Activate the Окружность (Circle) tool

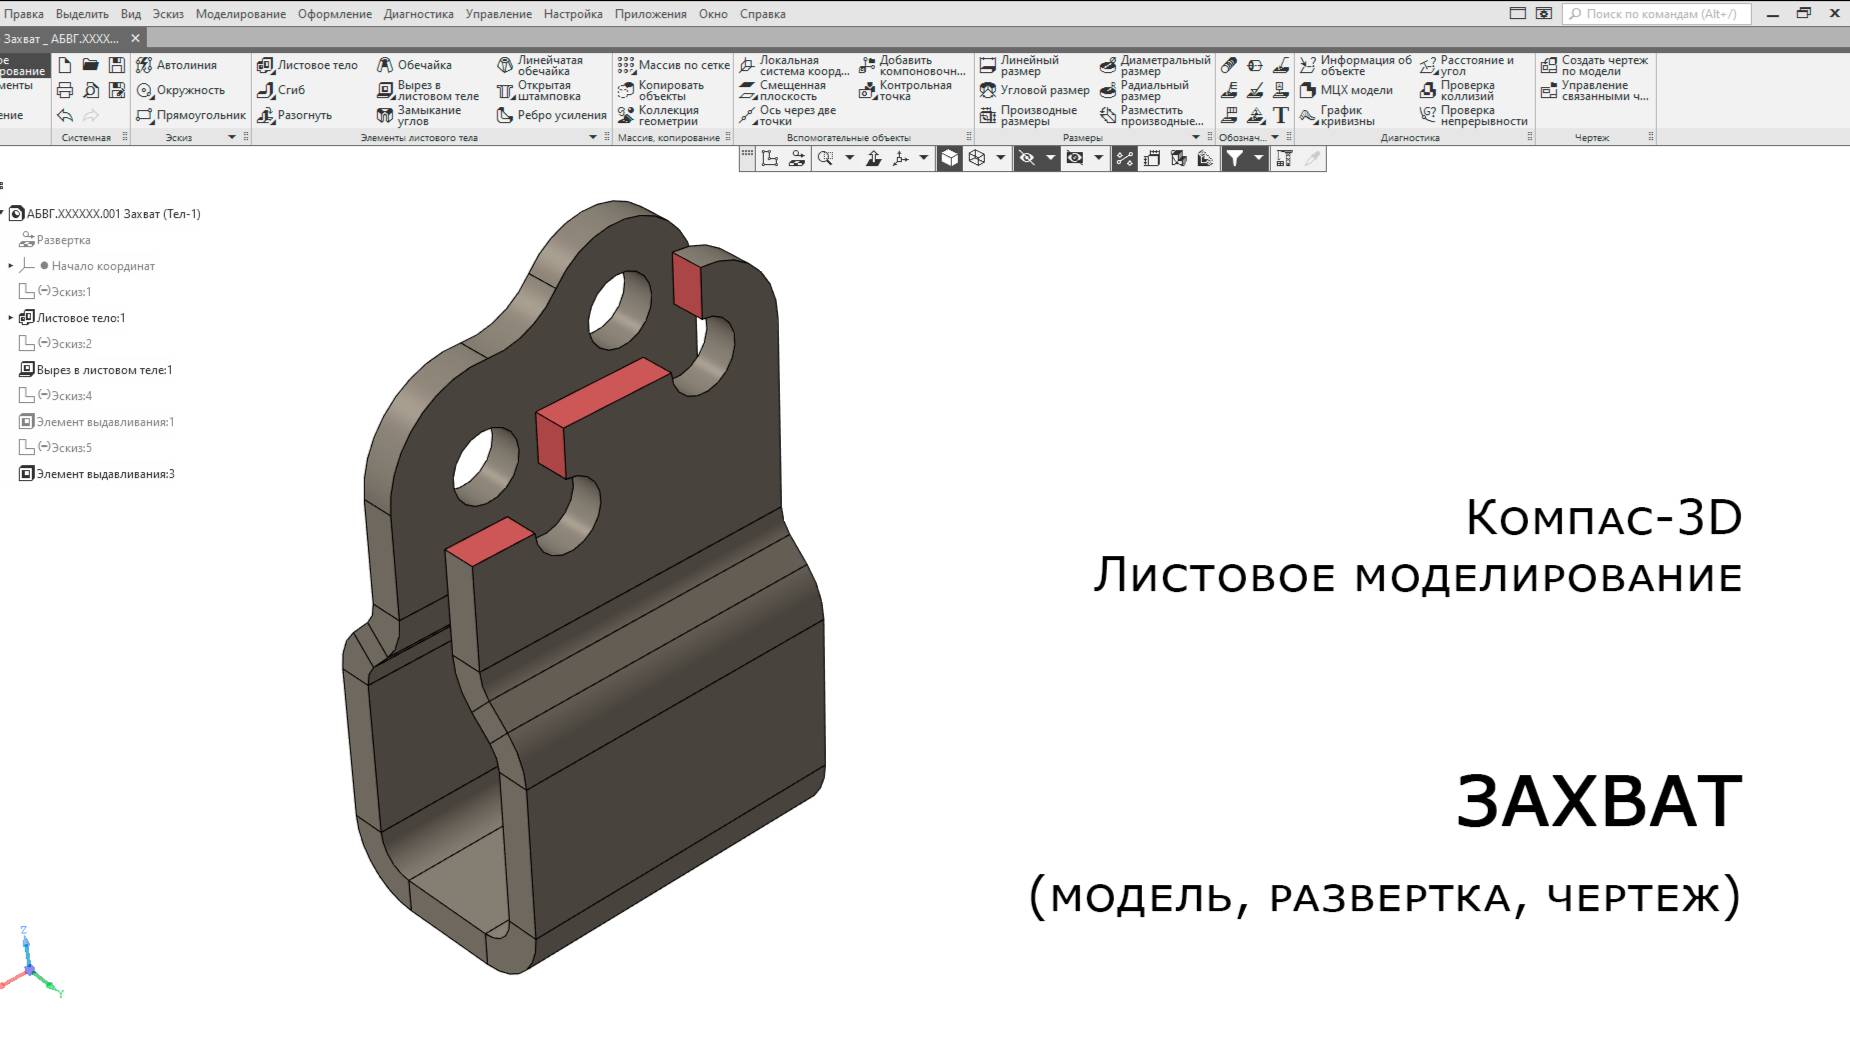tap(146, 89)
